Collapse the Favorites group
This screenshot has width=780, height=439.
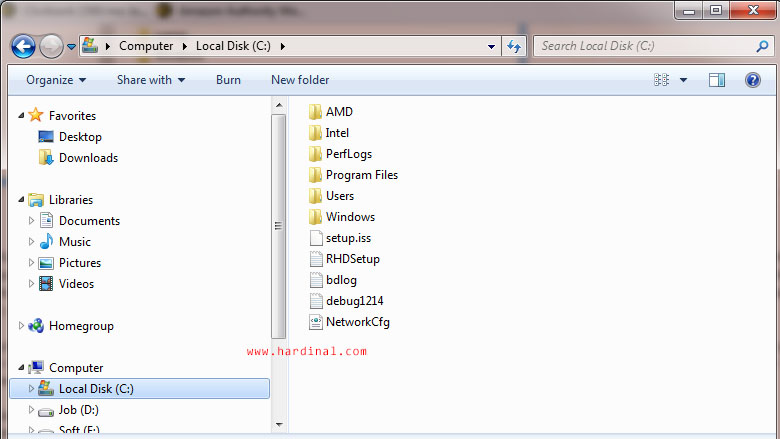pos(21,115)
